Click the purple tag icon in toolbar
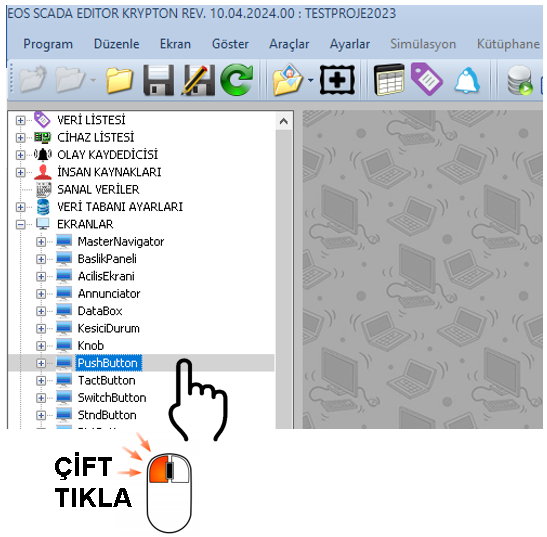This screenshot has width=547, height=537. tap(427, 79)
